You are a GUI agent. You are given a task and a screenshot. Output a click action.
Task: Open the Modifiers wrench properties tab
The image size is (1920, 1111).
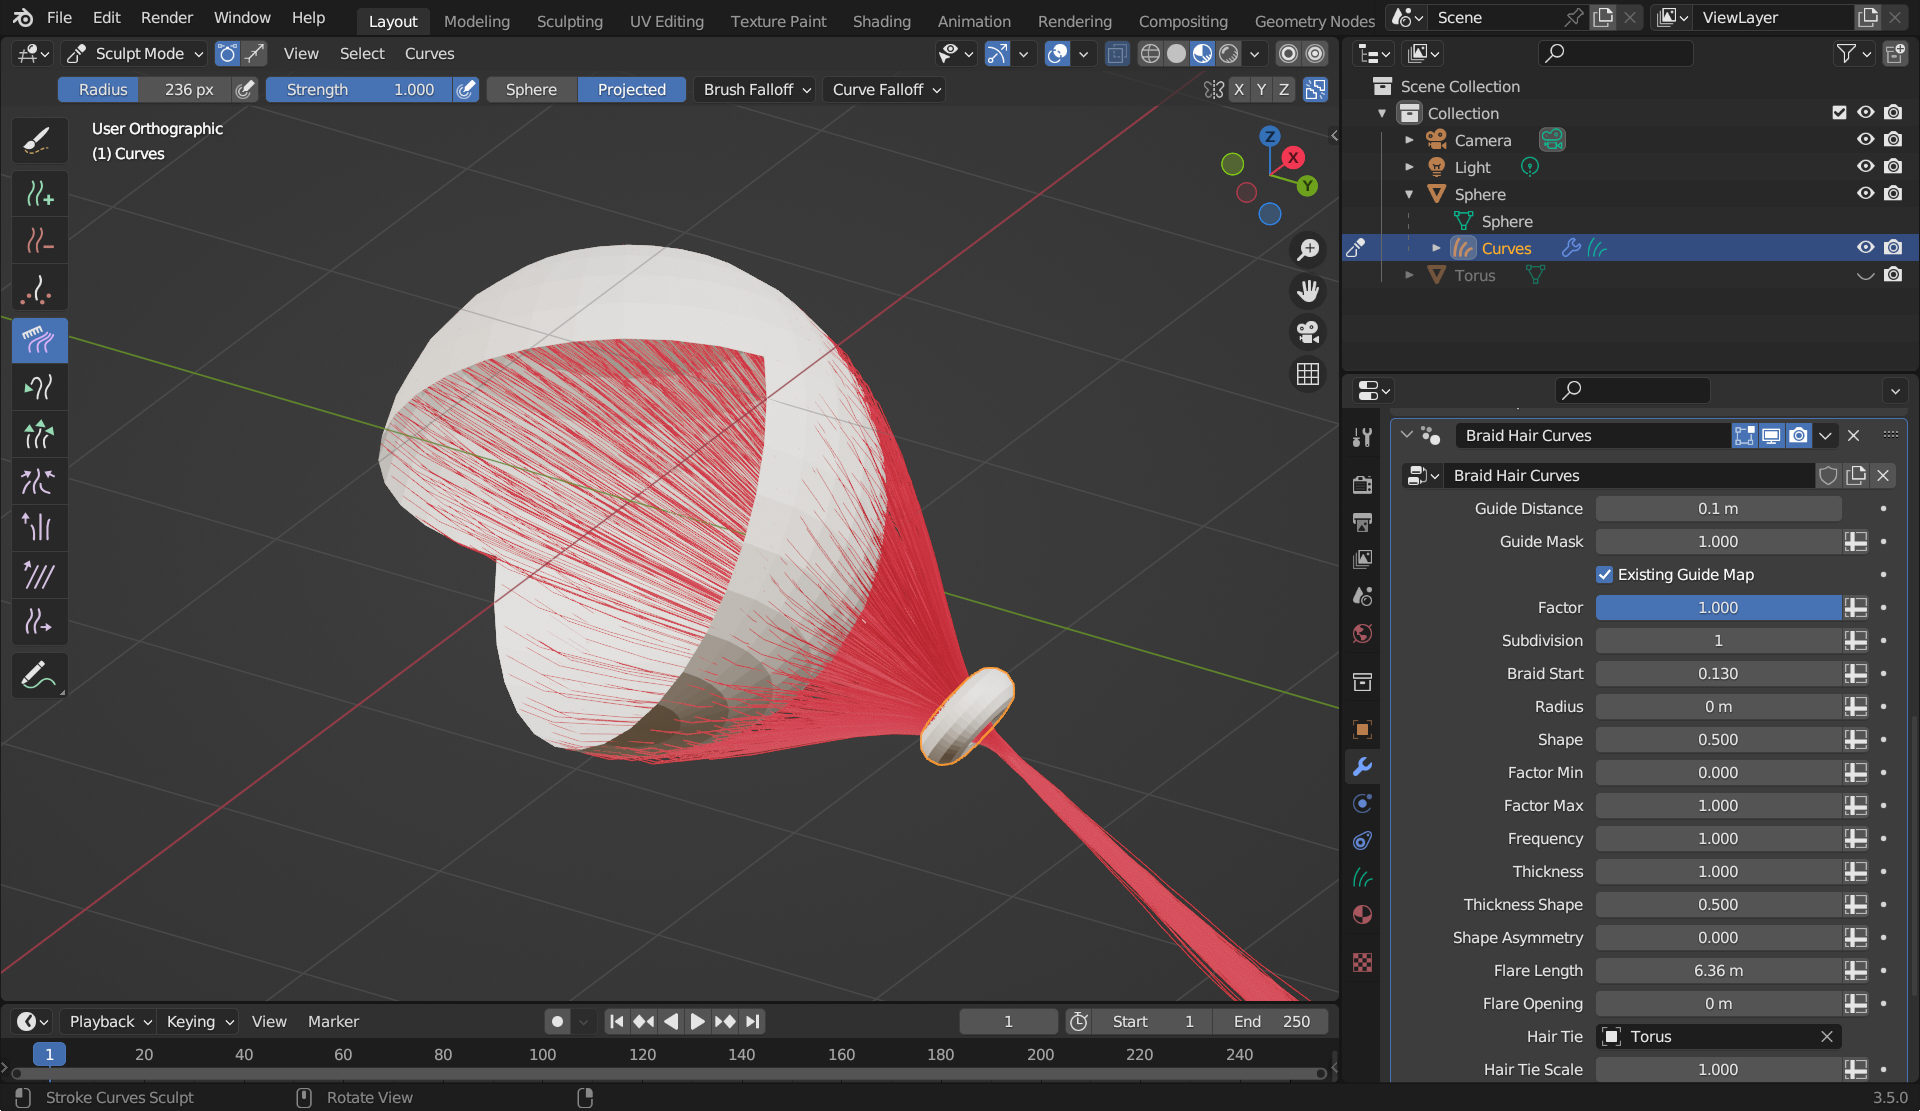click(x=1362, y=767)
